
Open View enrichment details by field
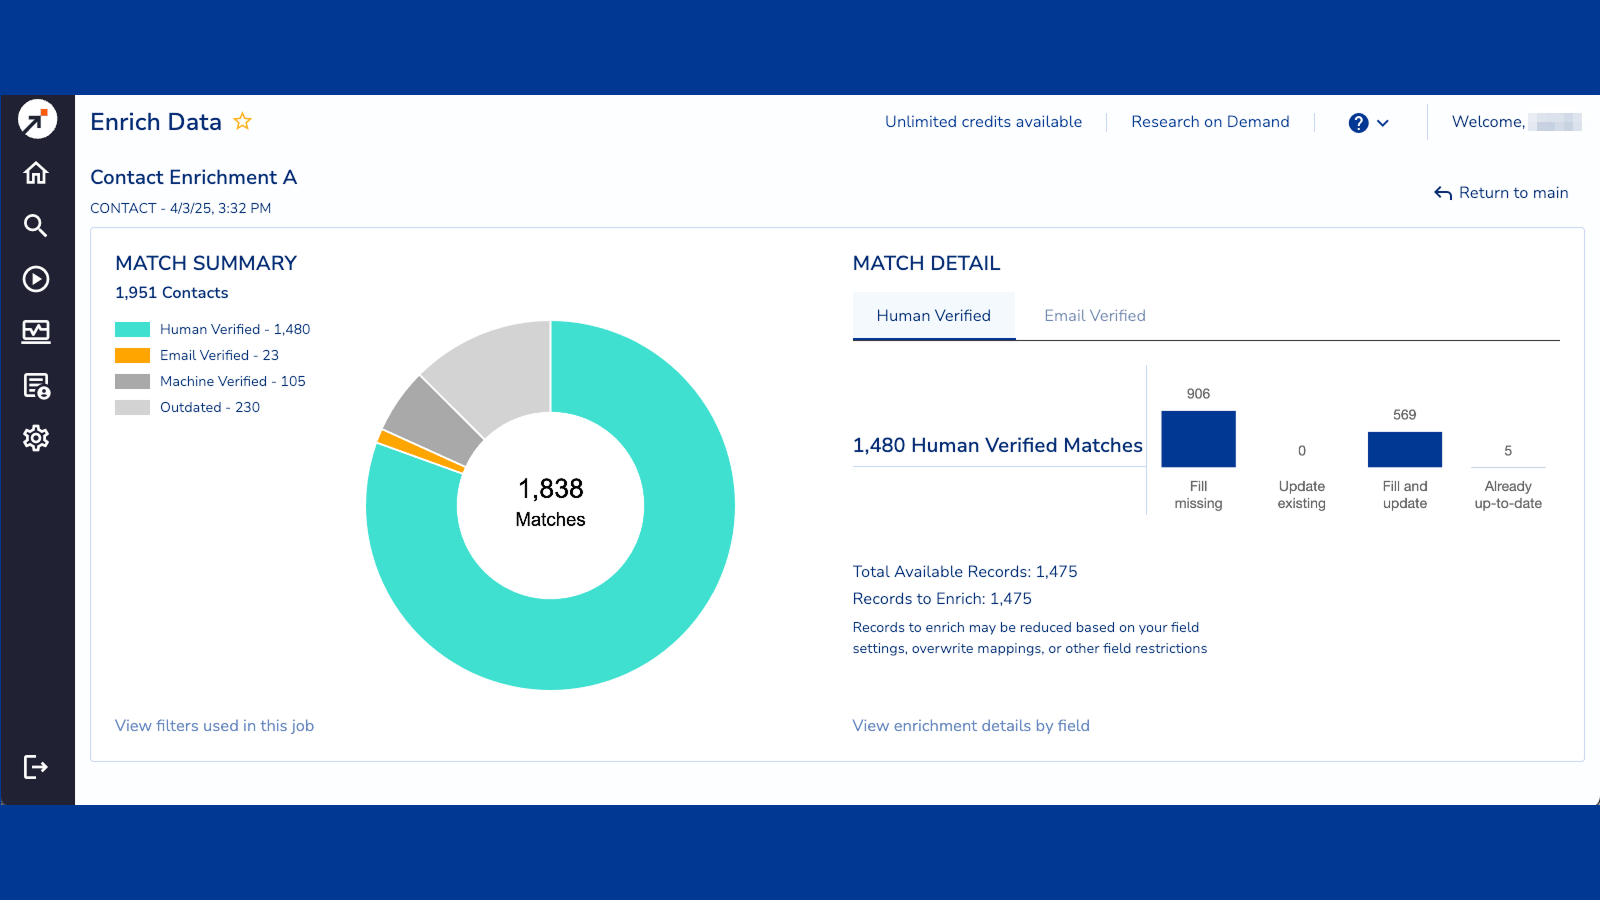[970, 726]
